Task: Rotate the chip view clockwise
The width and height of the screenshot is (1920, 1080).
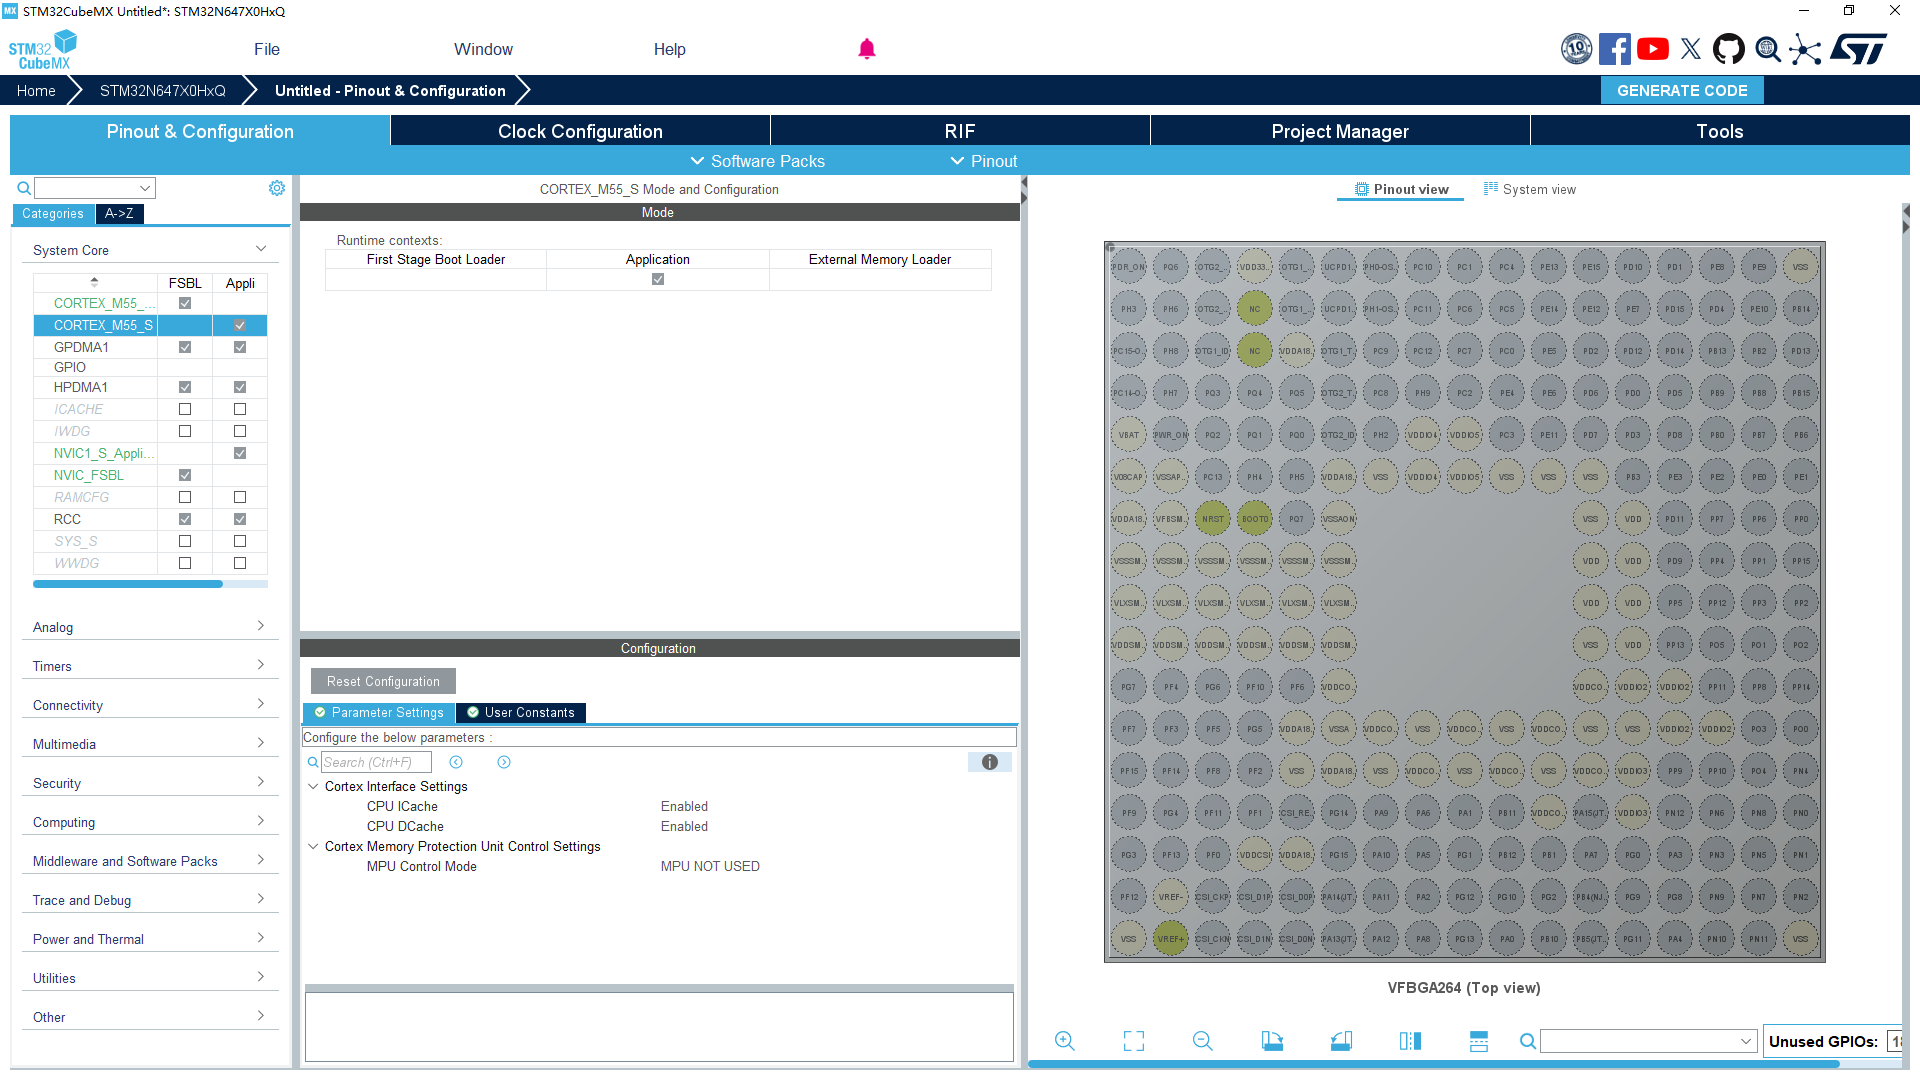Action: [x=1272, y=1041]
